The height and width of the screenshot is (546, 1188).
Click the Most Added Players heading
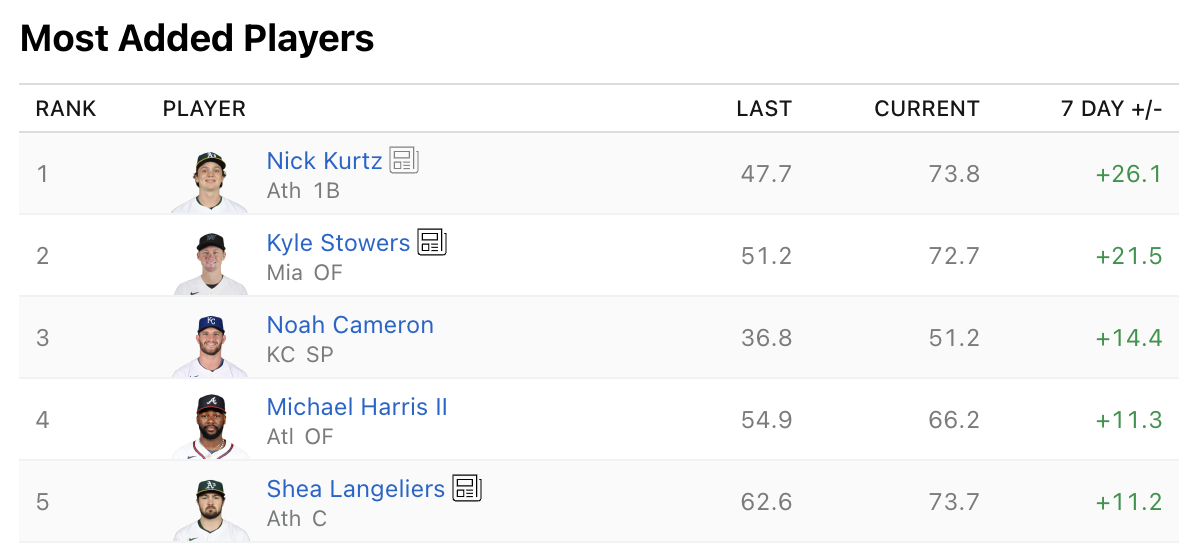(197, 39)
